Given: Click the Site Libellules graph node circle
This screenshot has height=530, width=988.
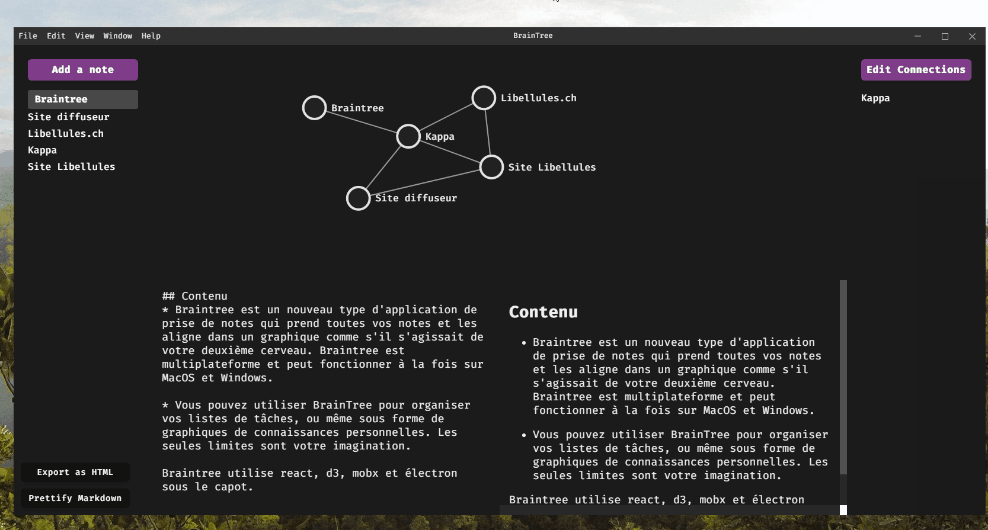Looking at the screenshot, I should [491, 167].
